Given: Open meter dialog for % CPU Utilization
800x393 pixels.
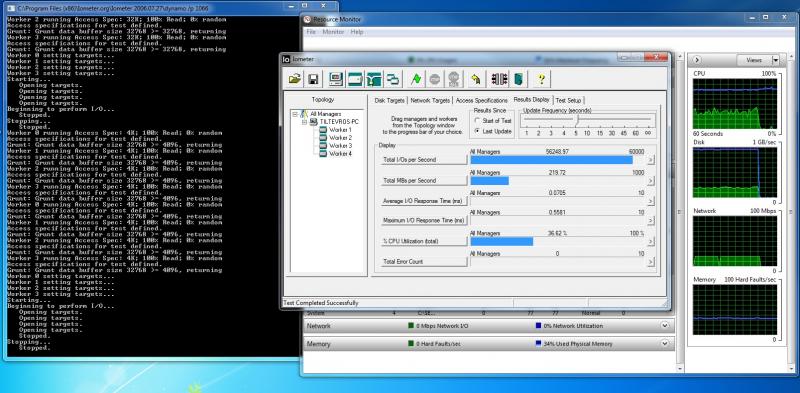Looking at the screenshot, I should [651, 241].
